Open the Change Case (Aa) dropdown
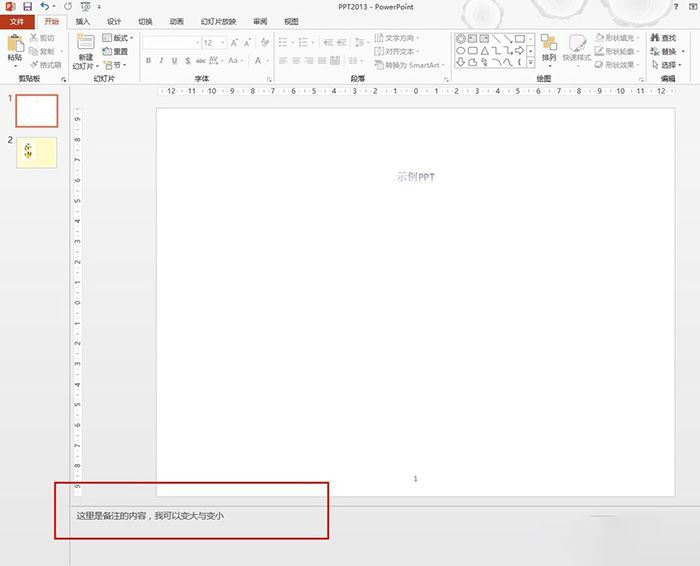 pos(236,60)
